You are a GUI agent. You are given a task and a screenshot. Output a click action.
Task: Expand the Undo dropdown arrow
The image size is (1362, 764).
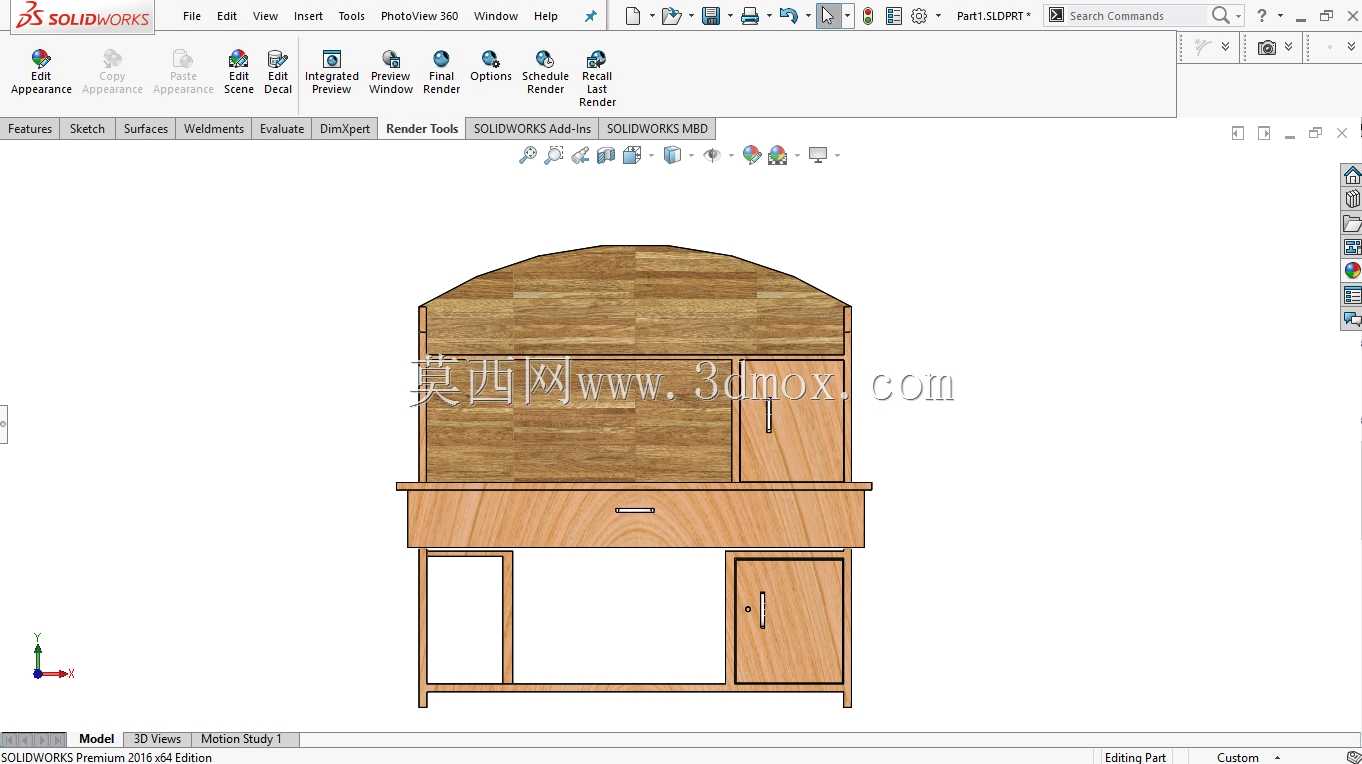tap(807, 16)
